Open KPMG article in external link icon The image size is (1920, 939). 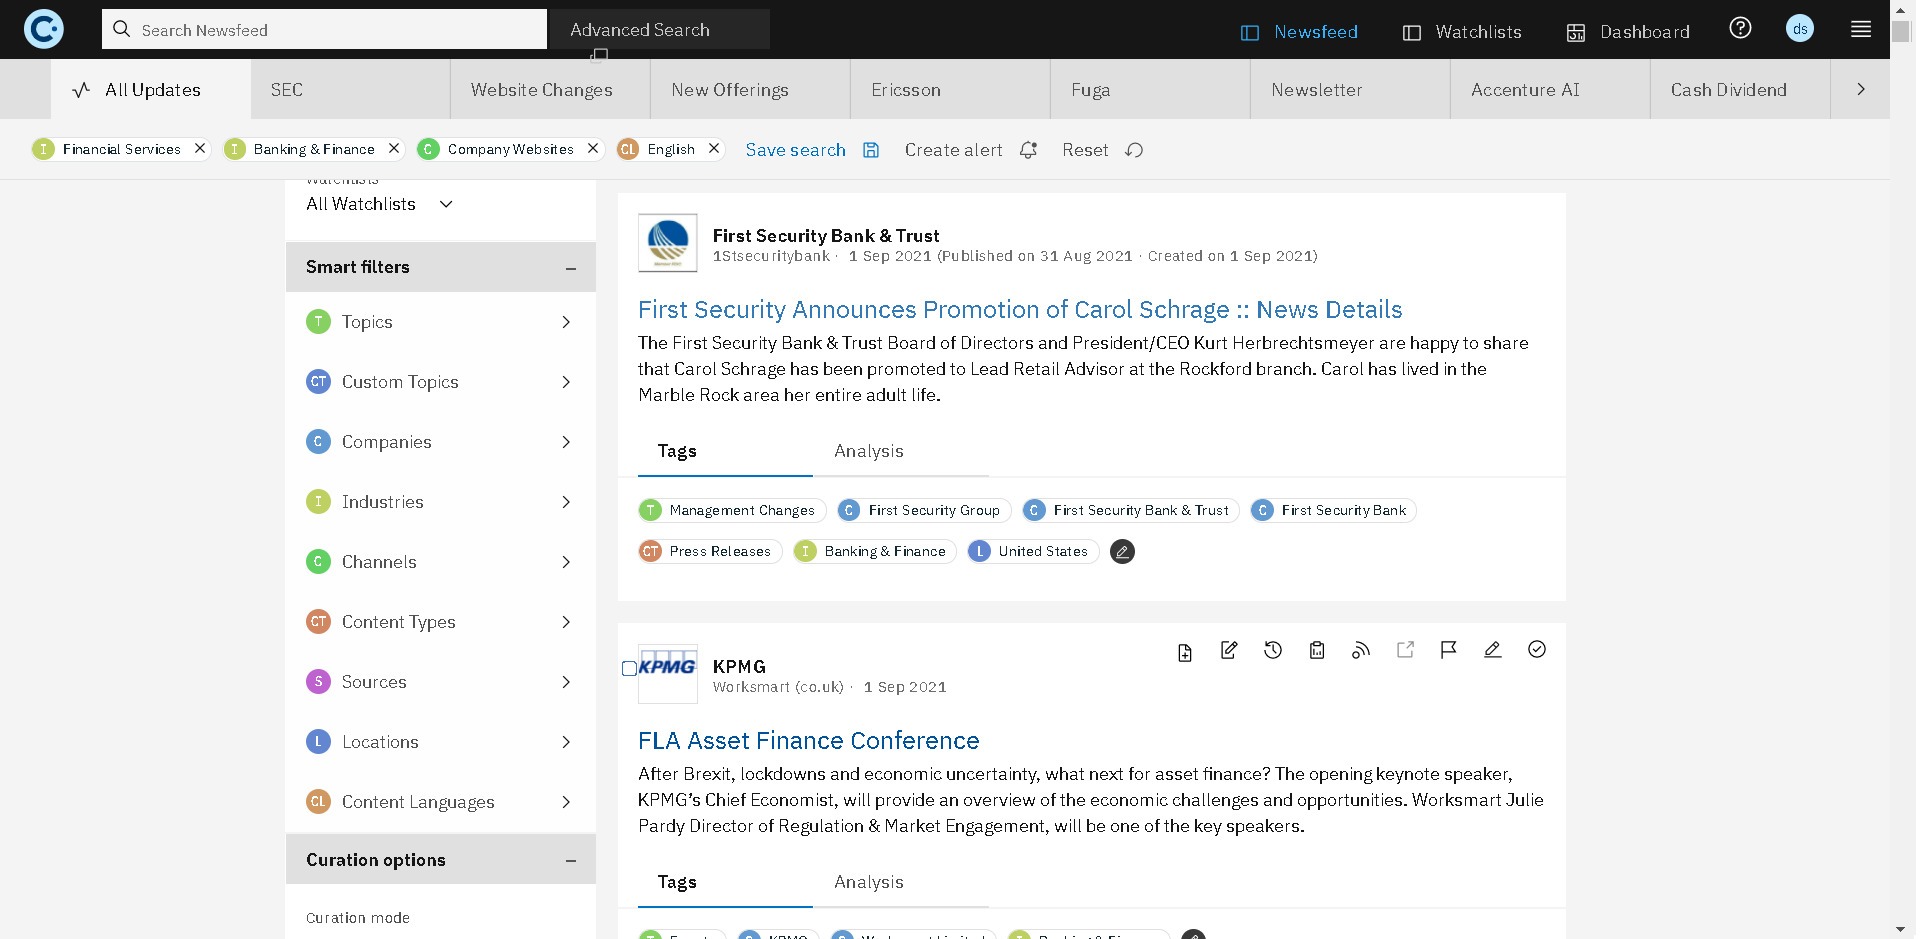1405,650
